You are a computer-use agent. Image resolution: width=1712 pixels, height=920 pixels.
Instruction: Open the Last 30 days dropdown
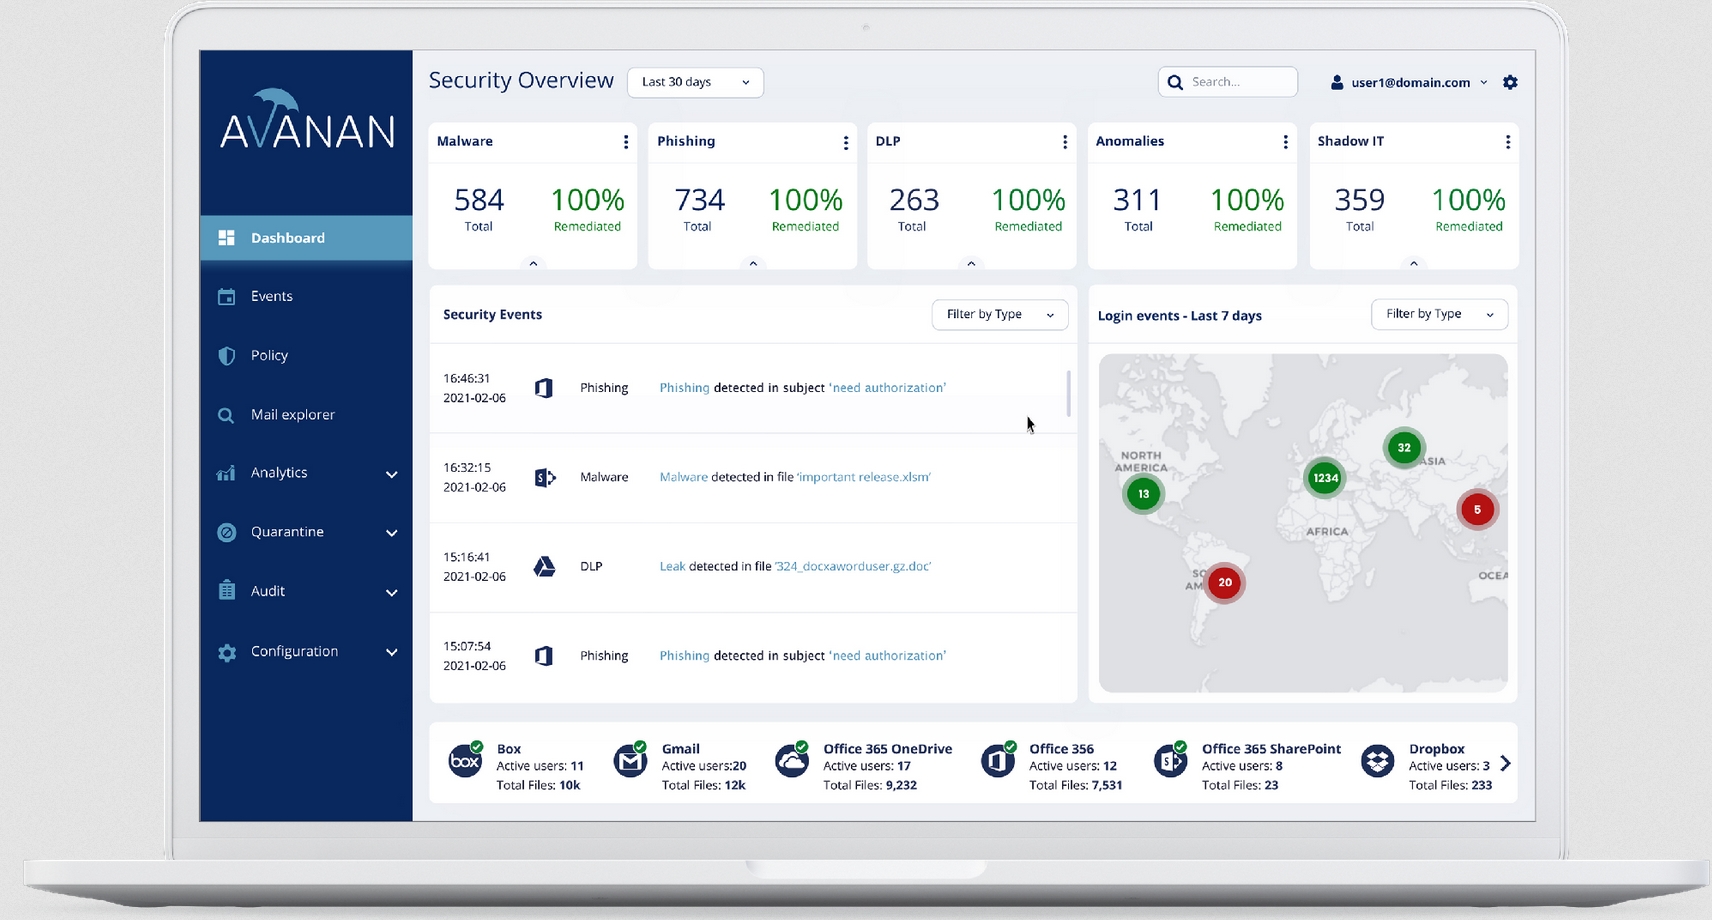(695, 82)
